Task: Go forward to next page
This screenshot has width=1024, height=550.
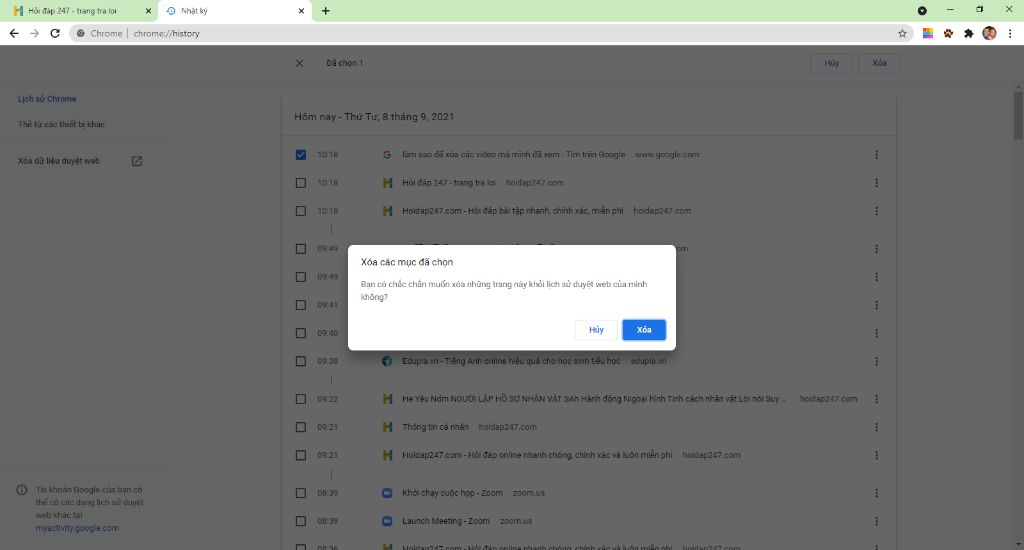Action: coord(35,33)
